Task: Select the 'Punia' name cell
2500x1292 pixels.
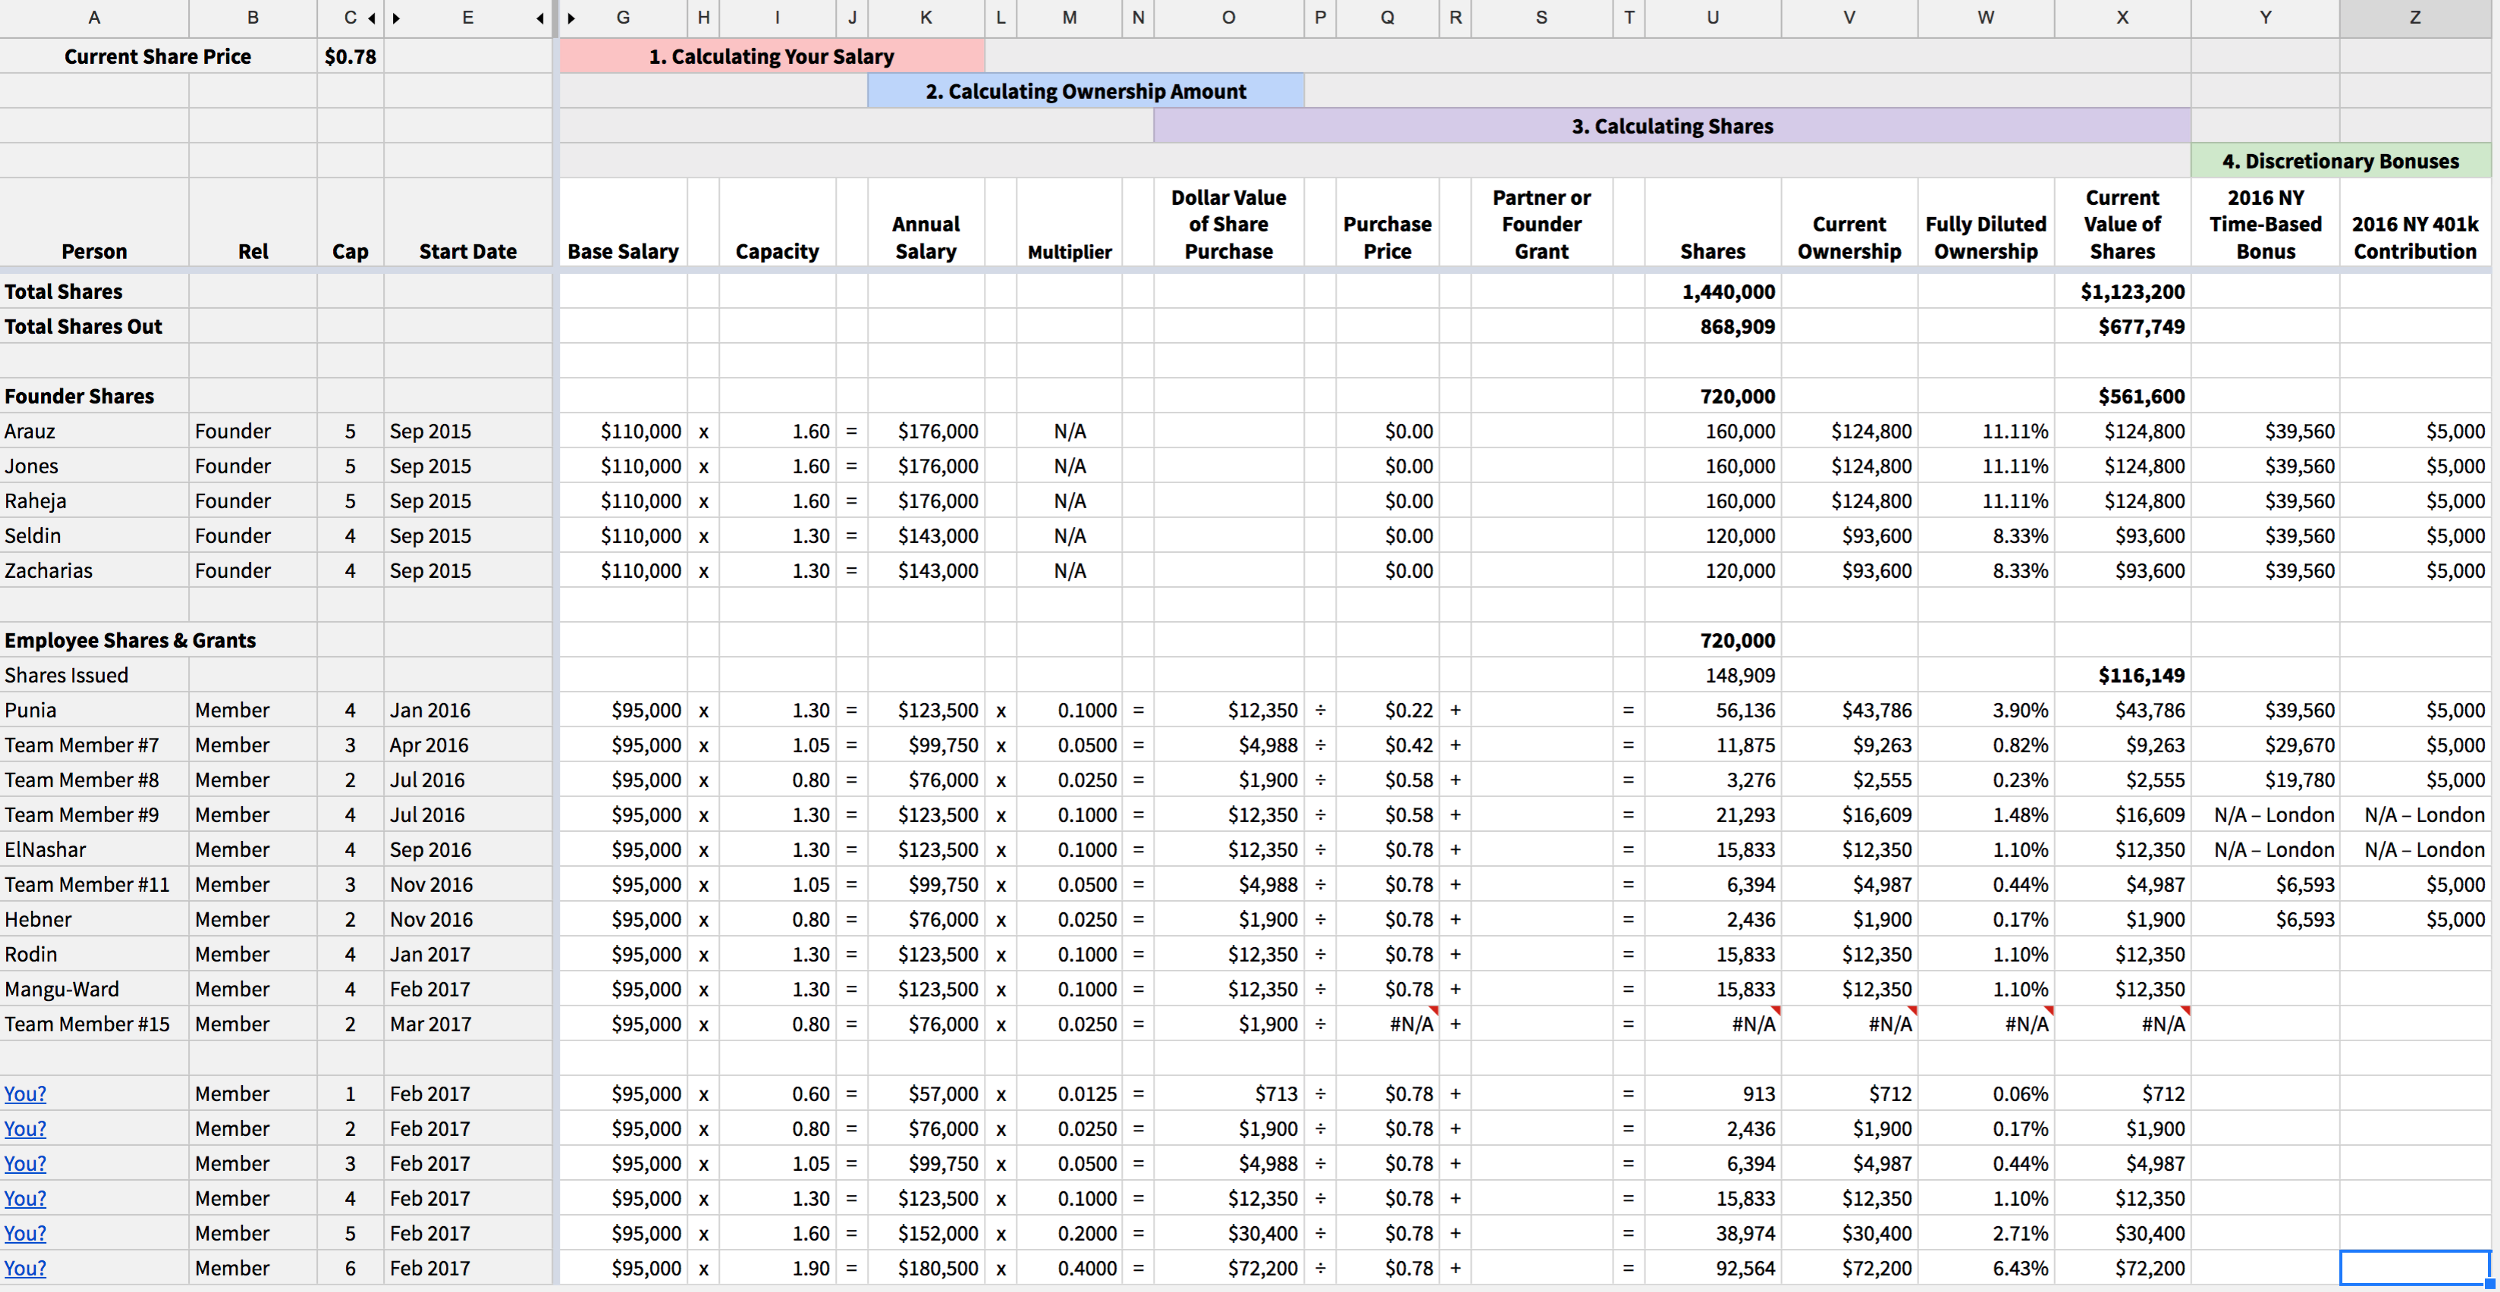Action: [94, 710]
